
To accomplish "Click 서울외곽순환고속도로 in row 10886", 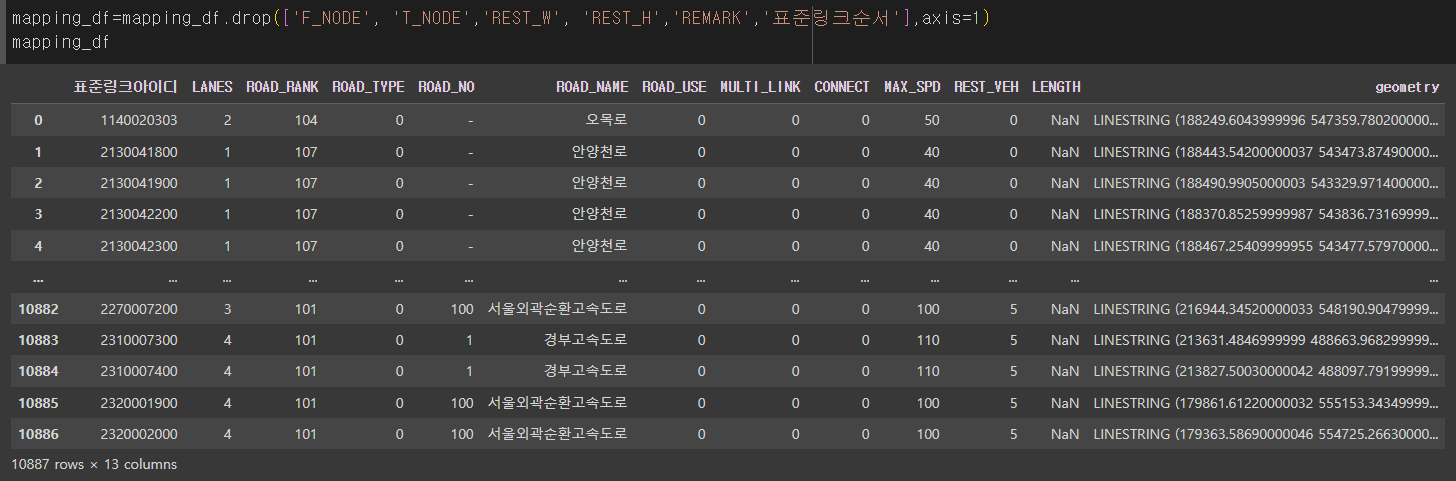I will [558, 435].
